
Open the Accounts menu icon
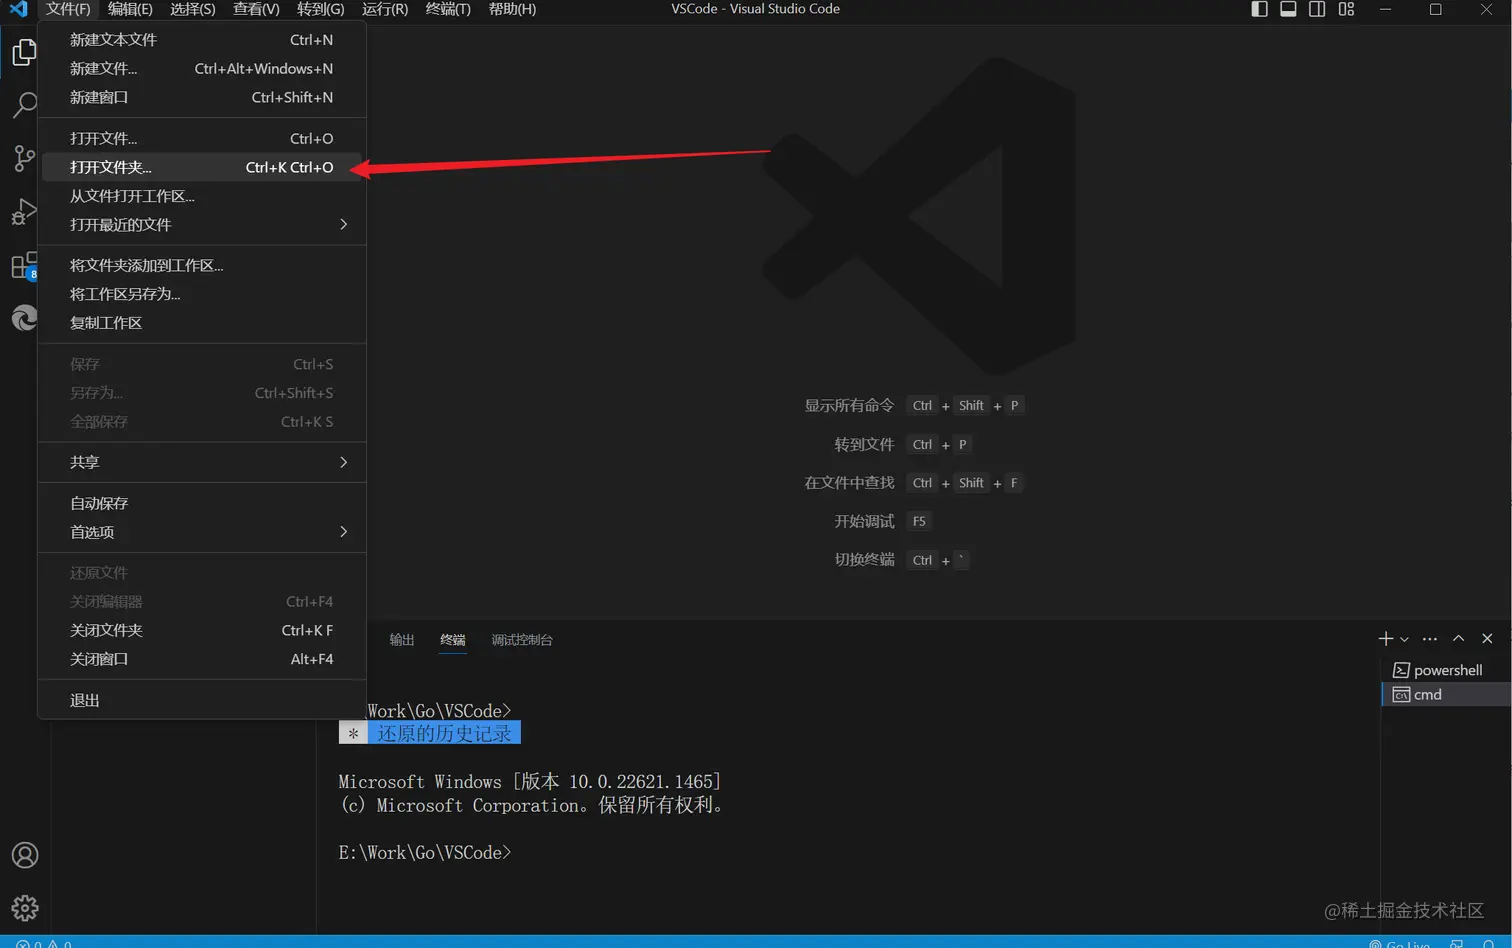[24, 855]
